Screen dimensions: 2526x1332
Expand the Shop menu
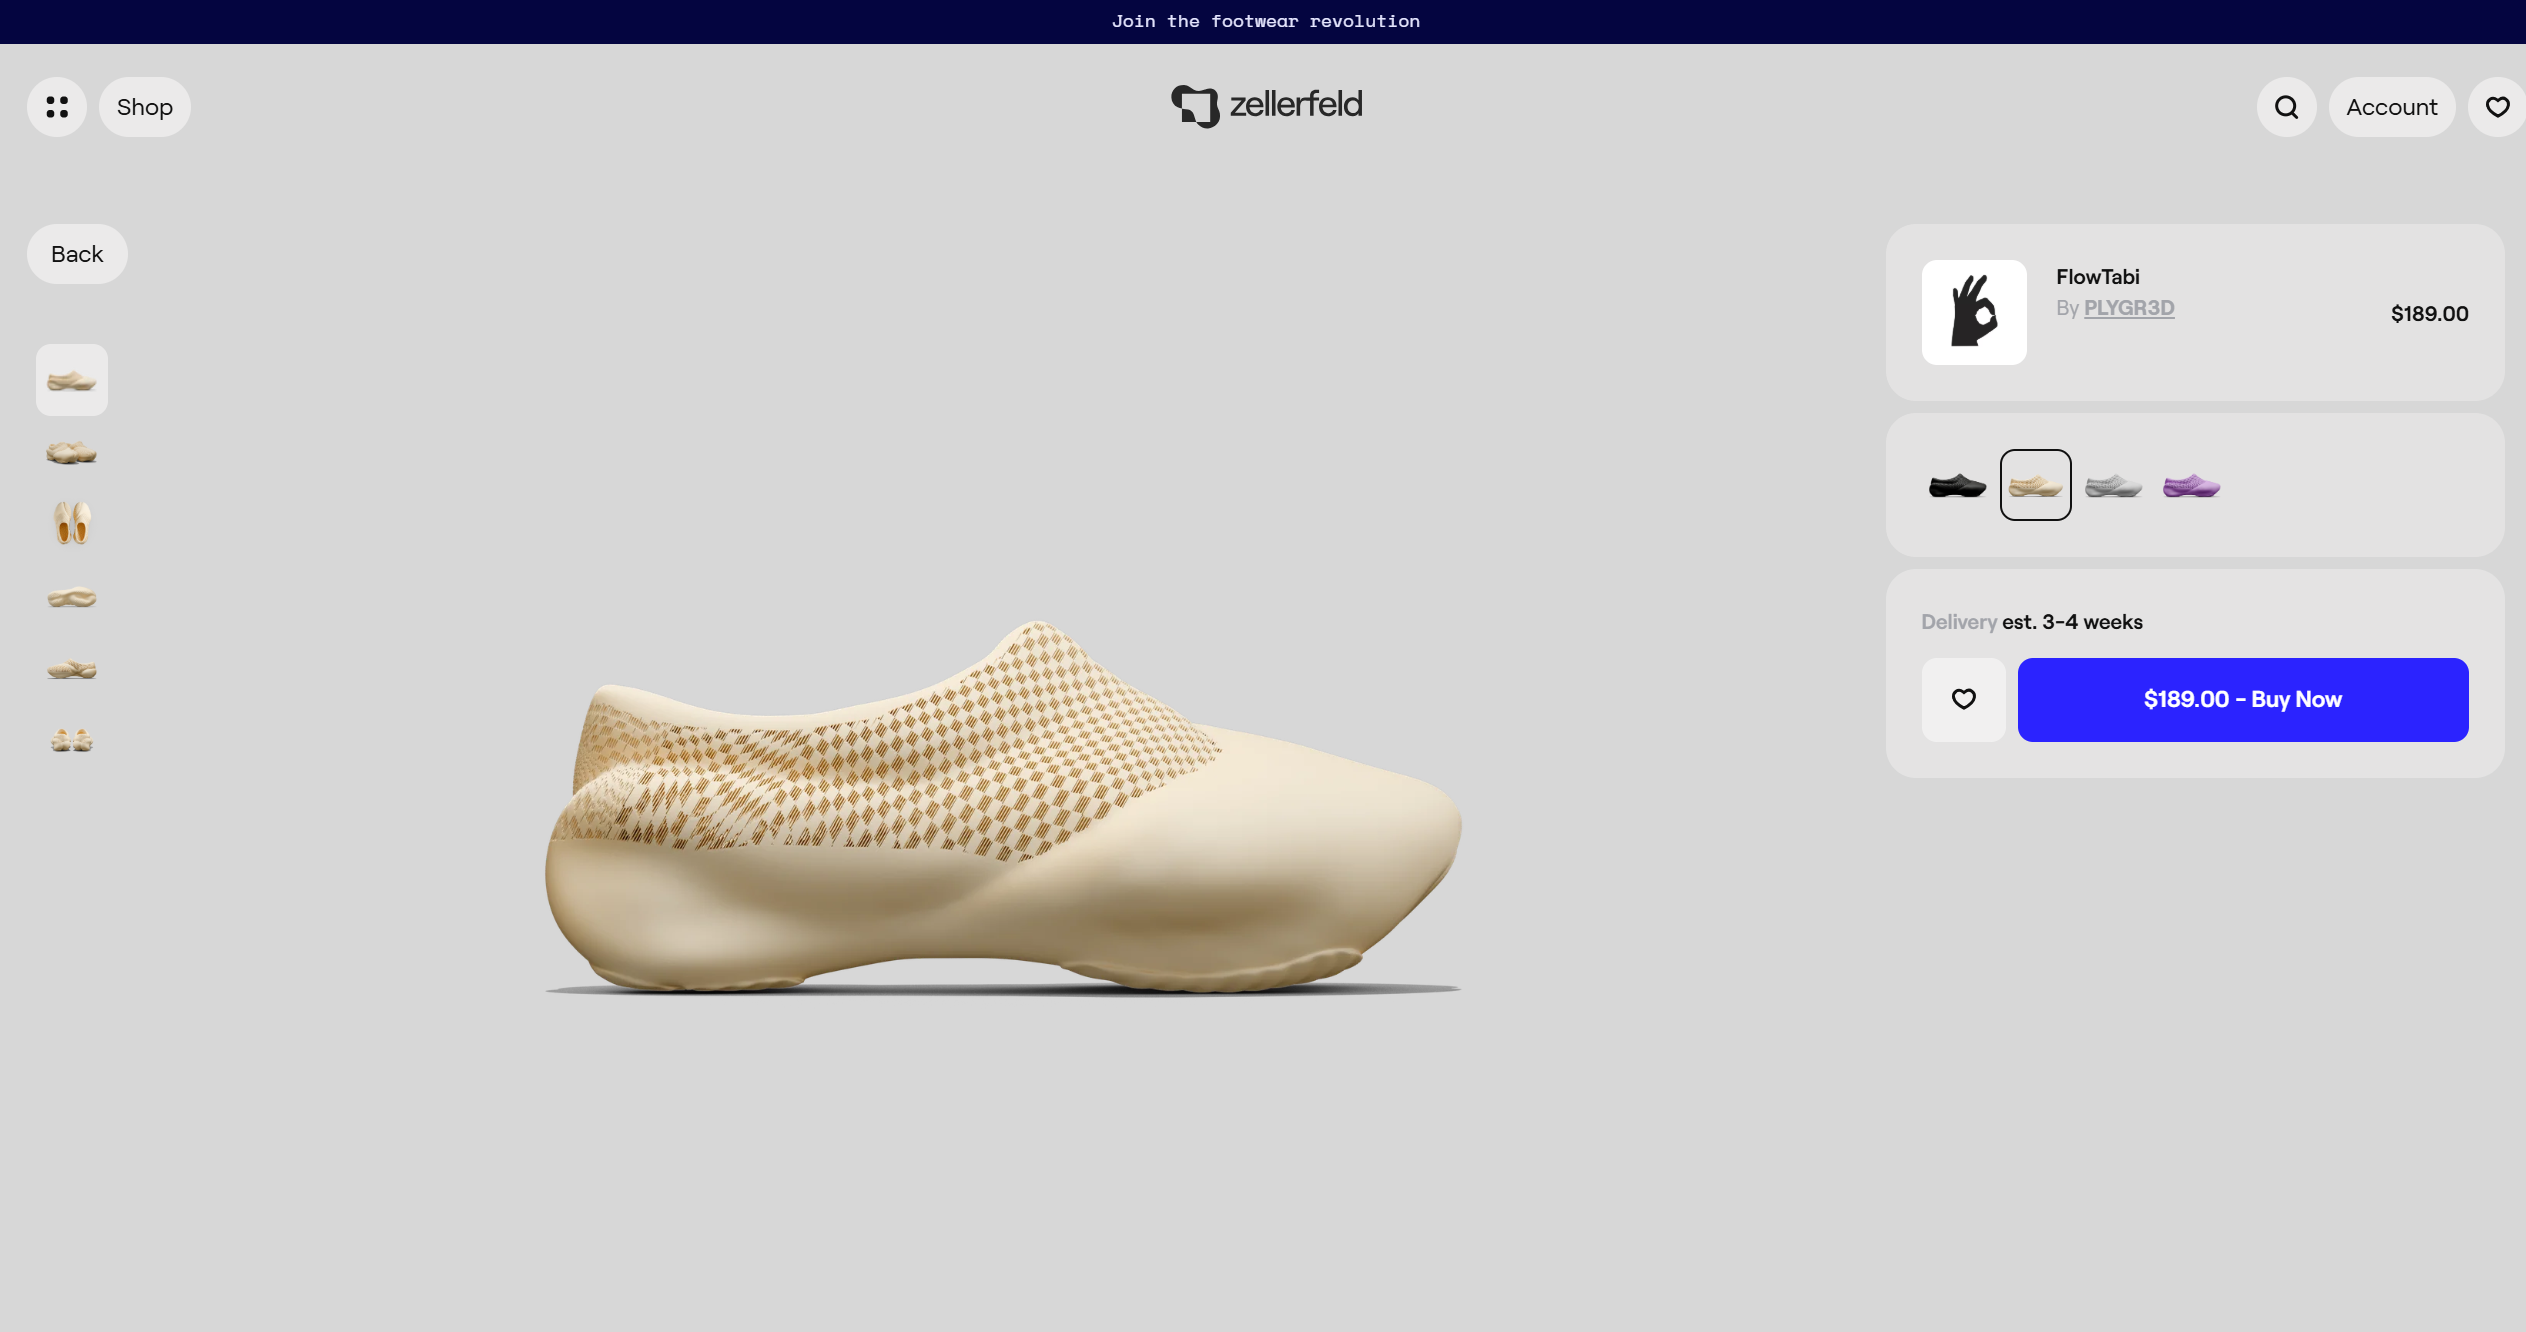coord(144,107)
